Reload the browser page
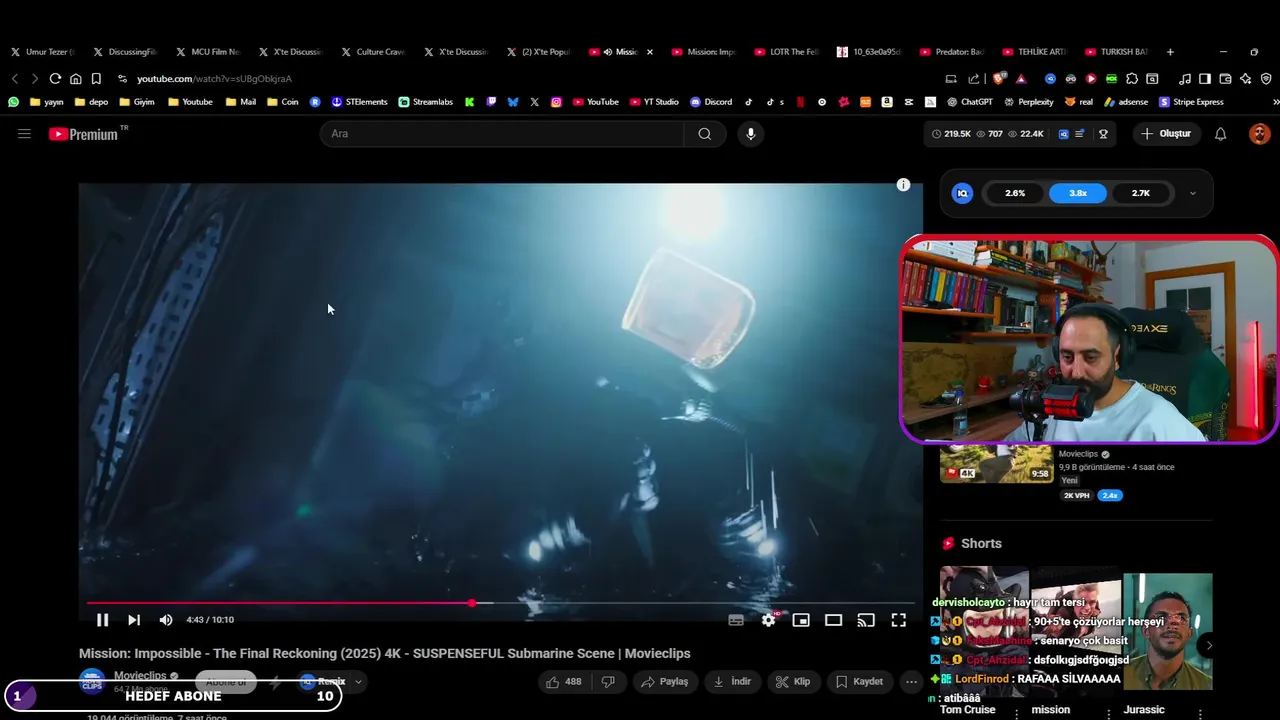This screenshot has height=720, width=1280. pyautogui.click(x=55, y=78)
